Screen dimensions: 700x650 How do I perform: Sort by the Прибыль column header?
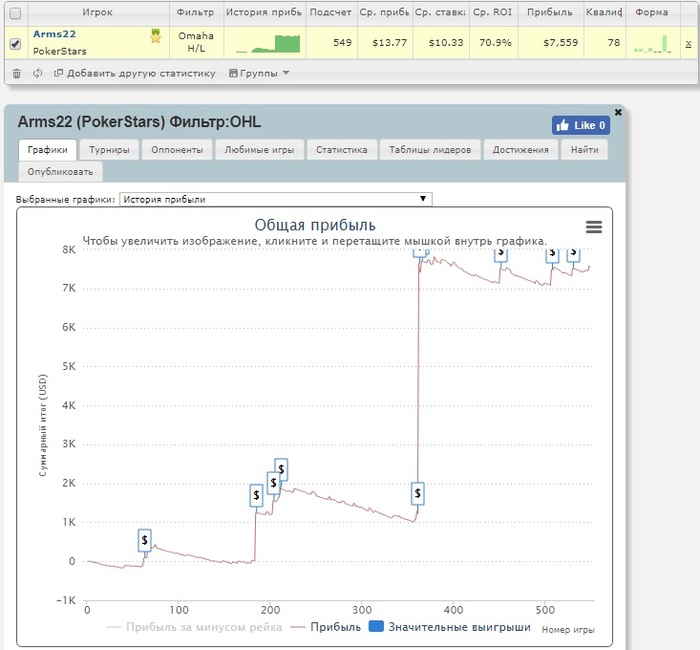550,12
